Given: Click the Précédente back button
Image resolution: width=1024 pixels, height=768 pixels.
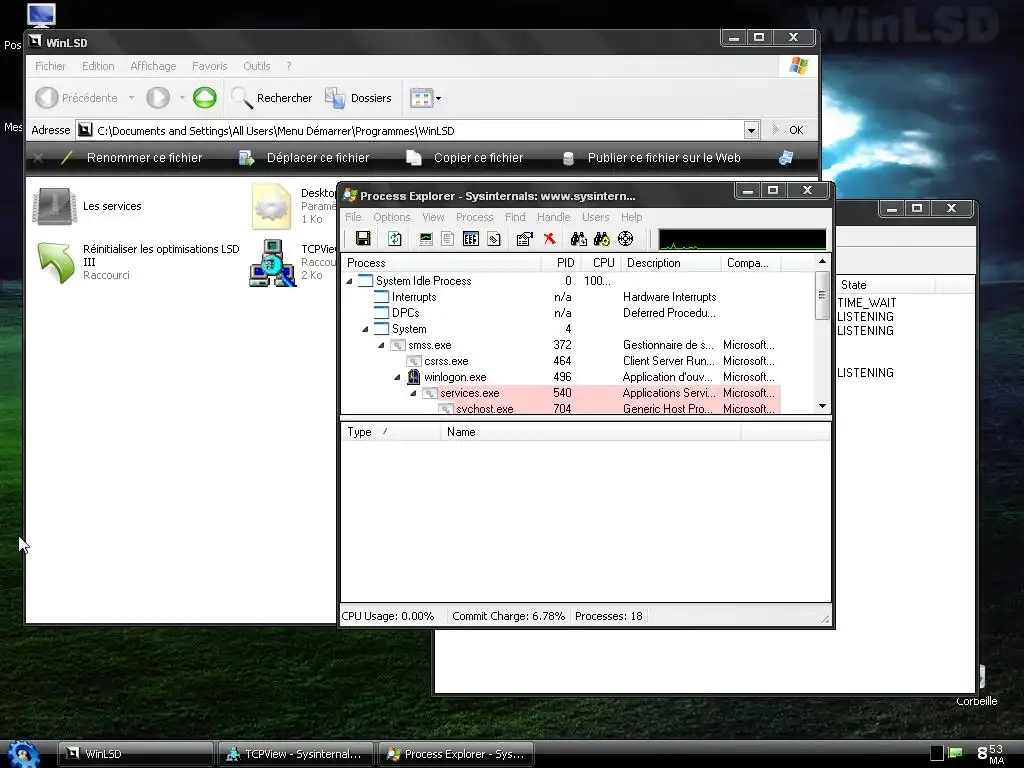Looking at the screenshot, I should [x=76, y=98].
